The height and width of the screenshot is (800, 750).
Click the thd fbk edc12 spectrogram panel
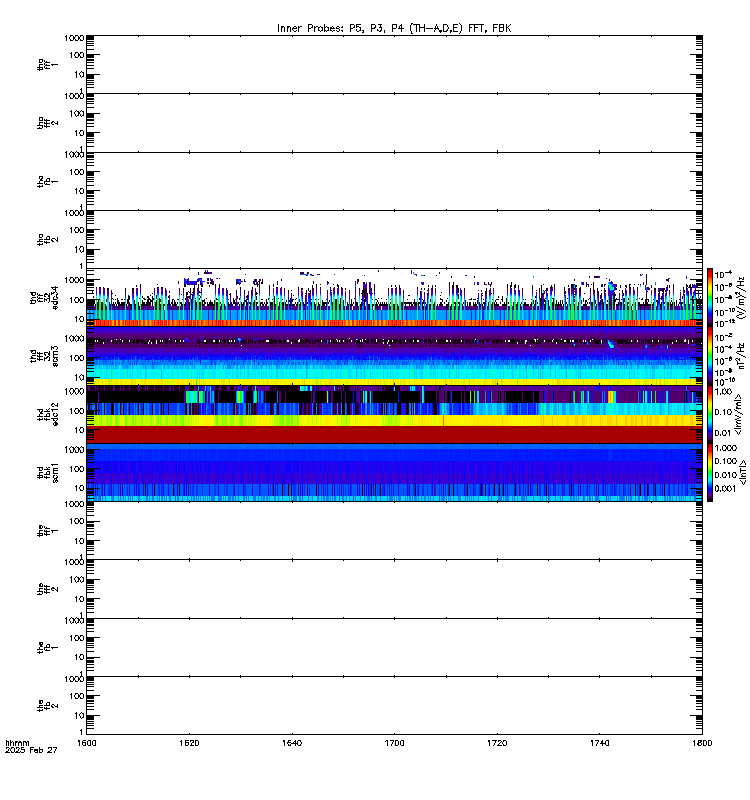(394, 414)
